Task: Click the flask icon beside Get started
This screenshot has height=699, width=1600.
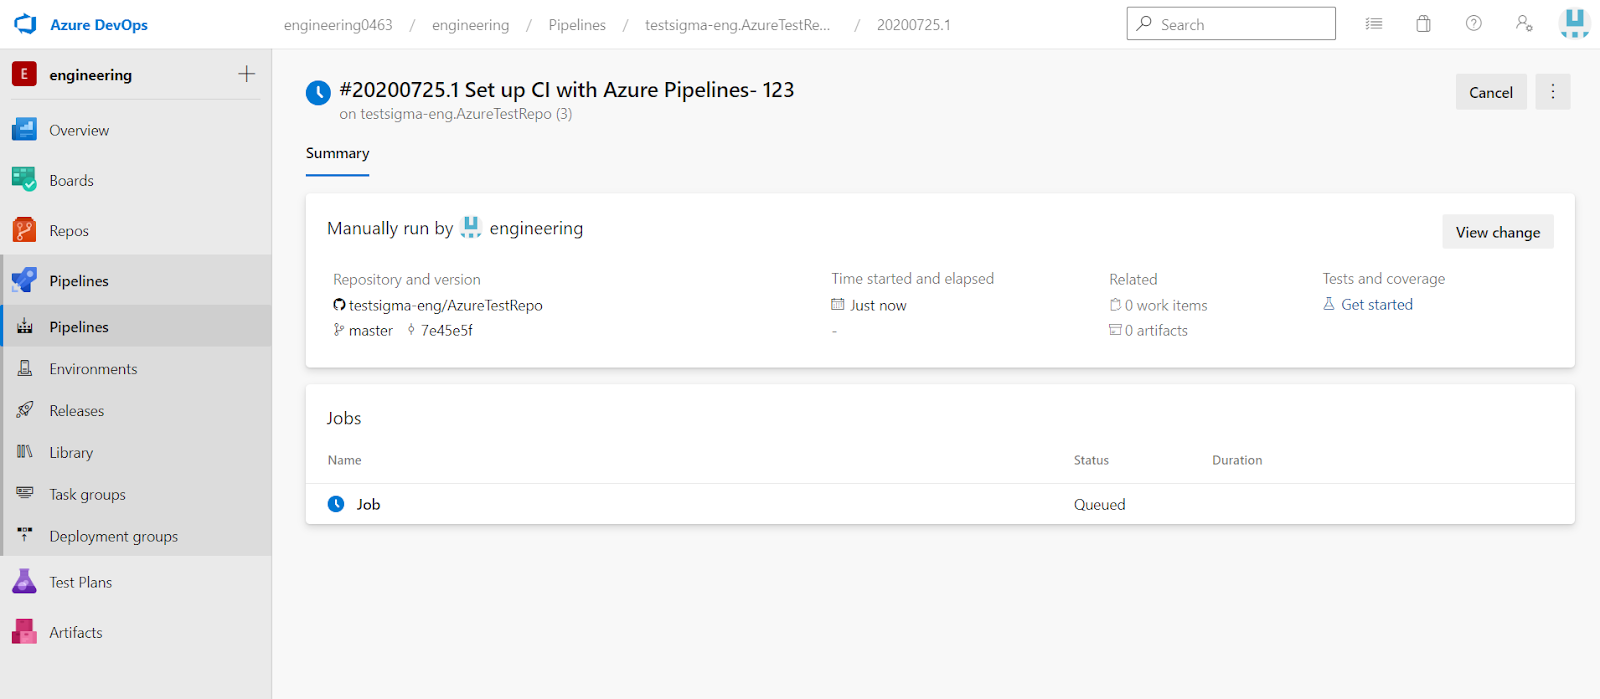Action: pos(1329,304)
